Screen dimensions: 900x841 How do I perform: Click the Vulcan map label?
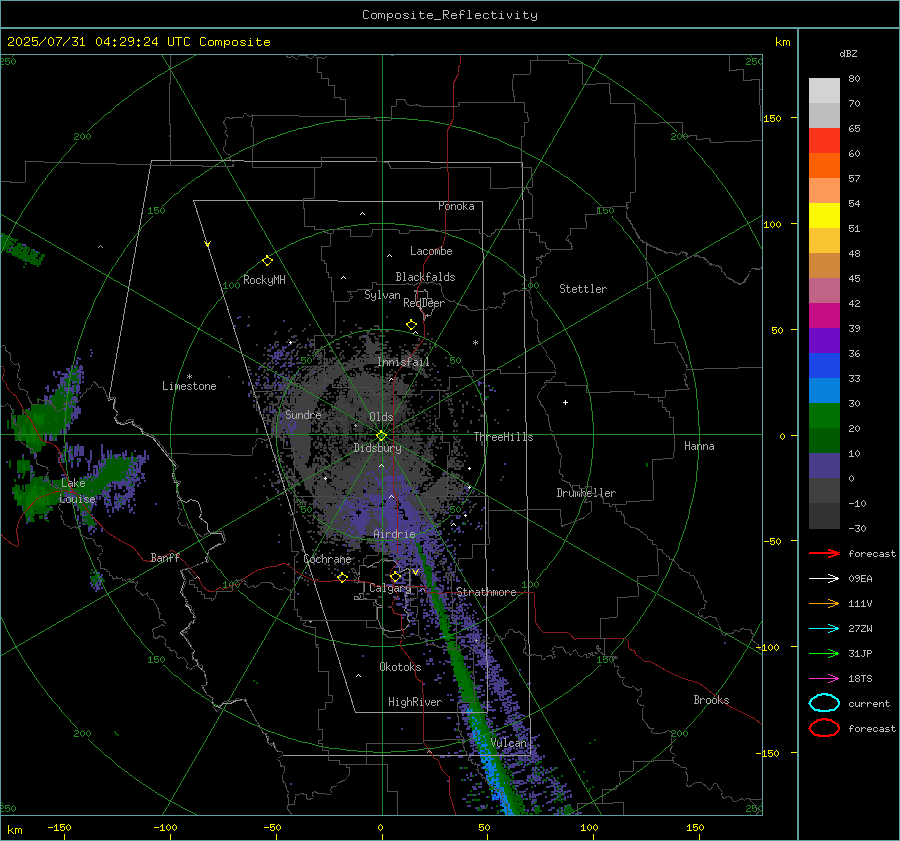(x=509, y=743)
